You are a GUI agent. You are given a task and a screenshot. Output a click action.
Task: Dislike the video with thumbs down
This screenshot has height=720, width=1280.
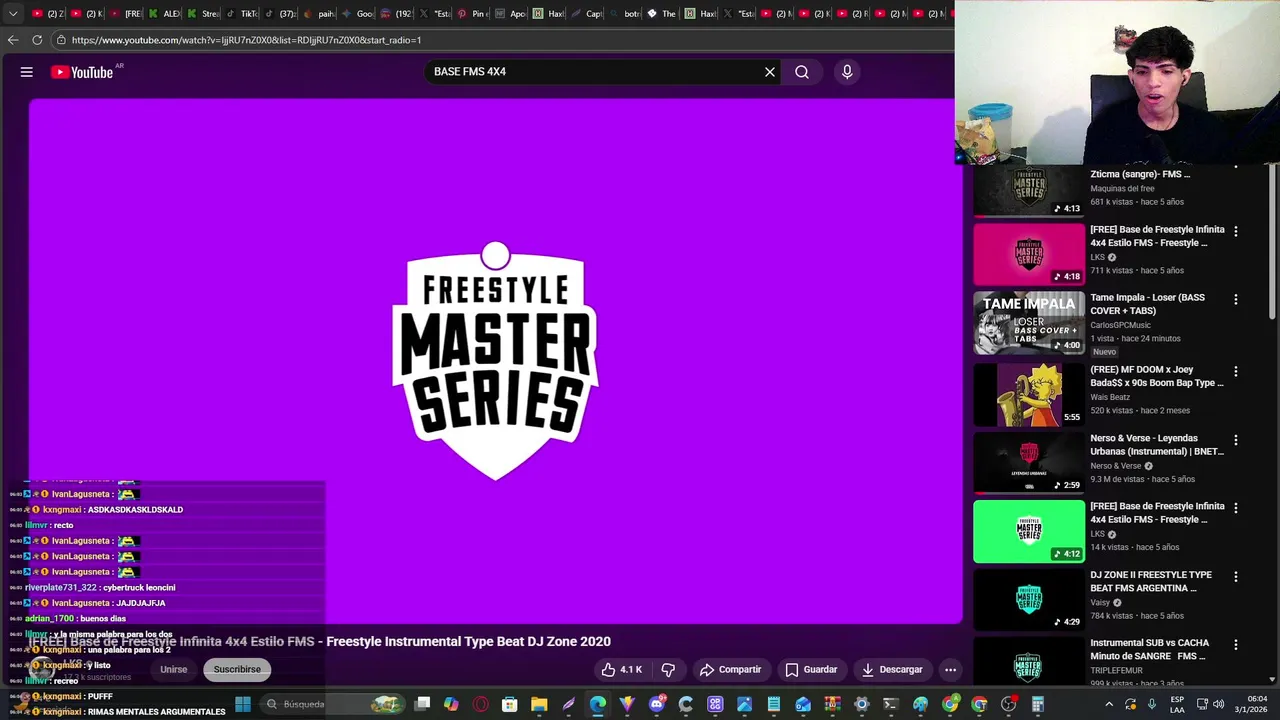coord(668,669)
